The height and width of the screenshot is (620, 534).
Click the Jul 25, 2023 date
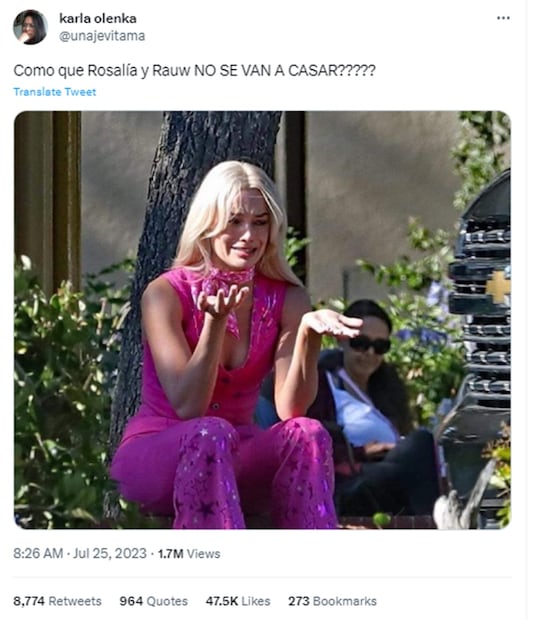pyautogui.click(x=110, y=553)
